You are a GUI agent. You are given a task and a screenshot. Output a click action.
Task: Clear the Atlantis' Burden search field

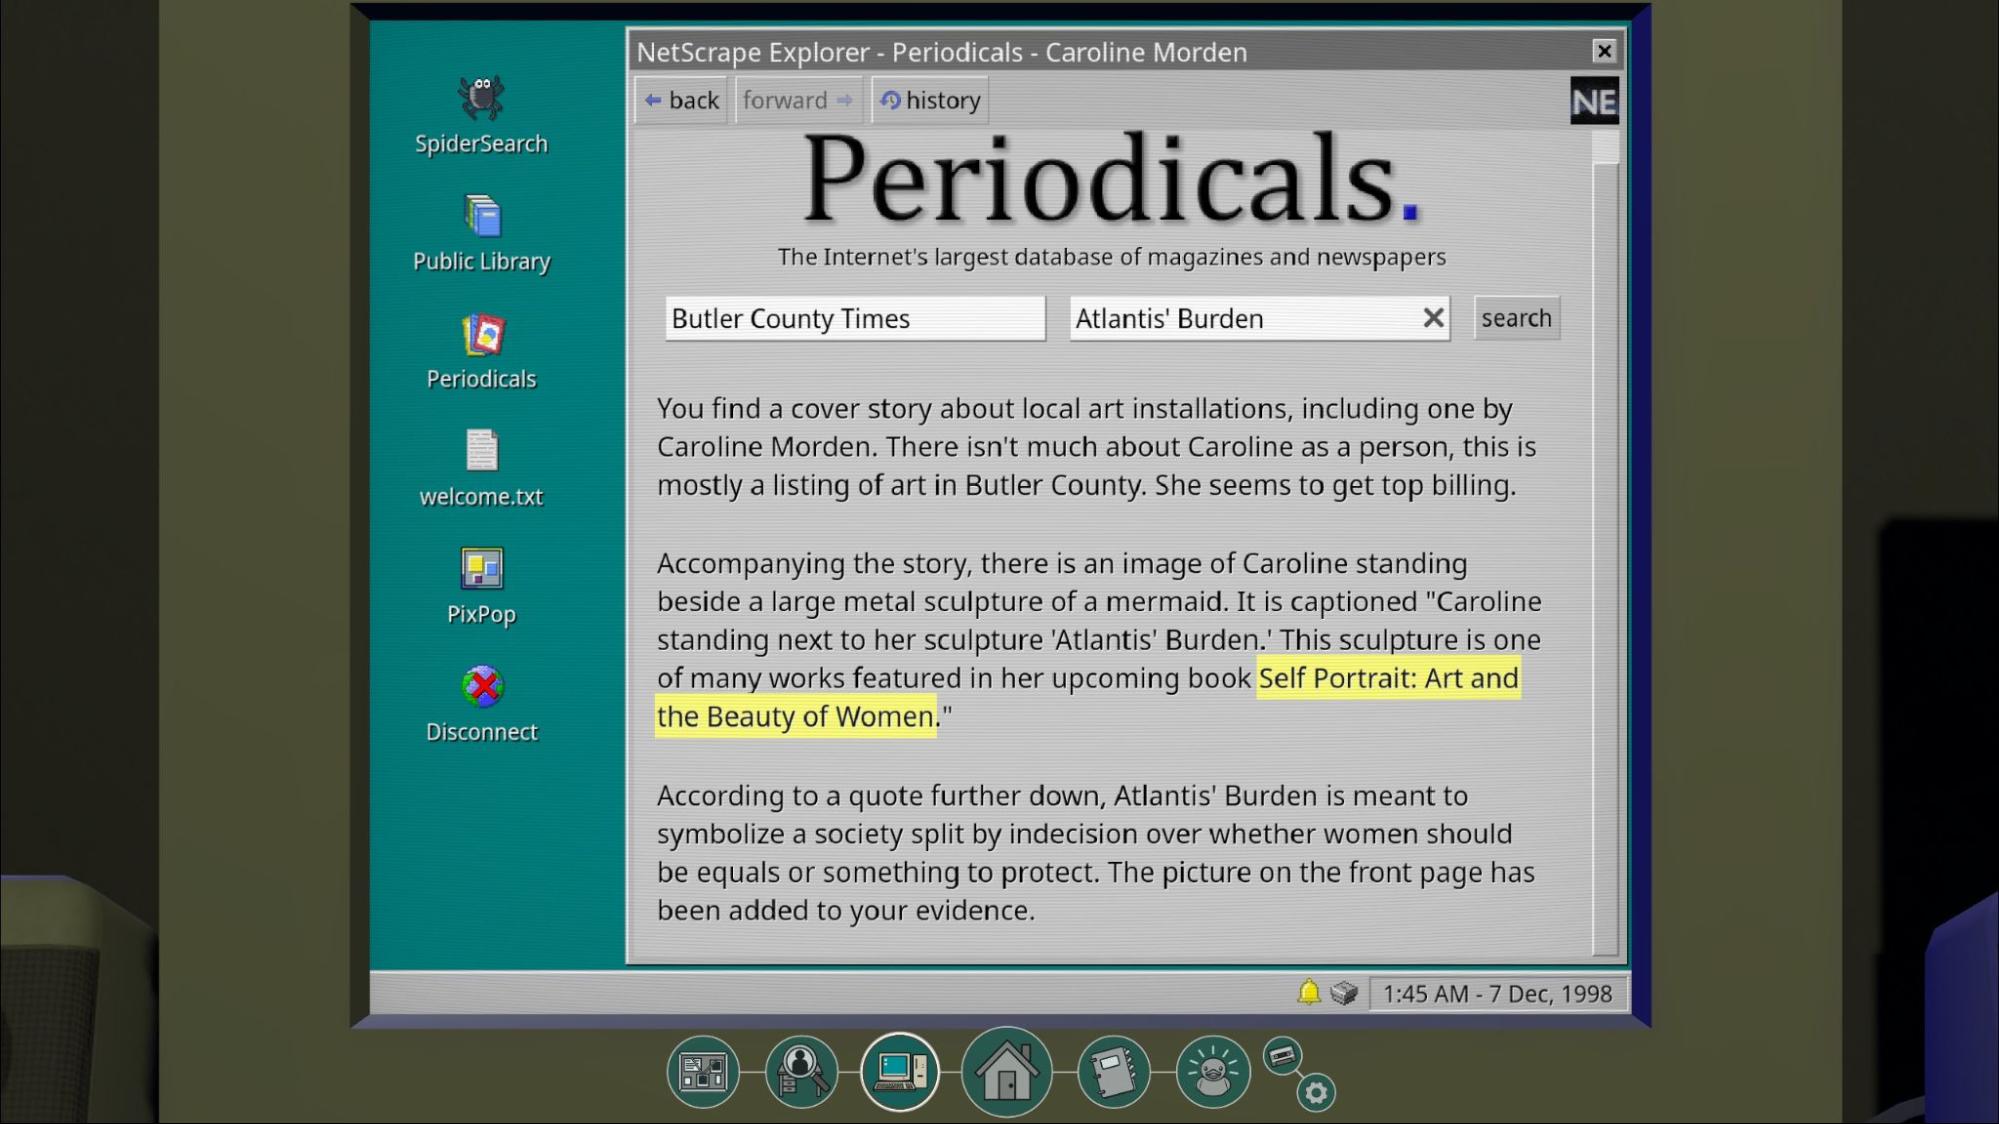pyautogui.click(x=1433, y=318)
